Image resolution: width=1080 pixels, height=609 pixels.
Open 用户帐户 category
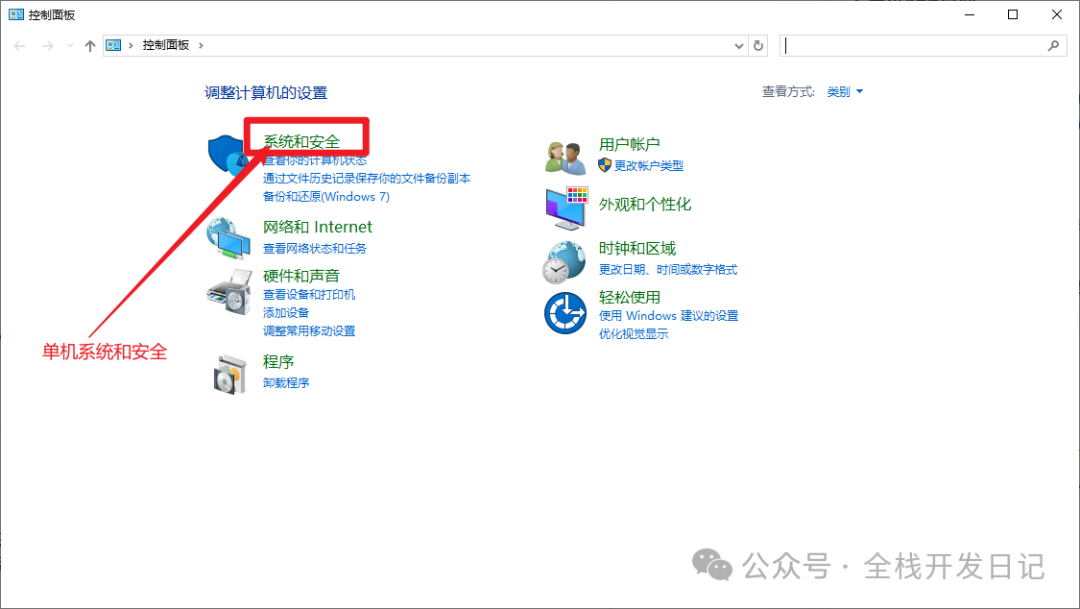(630, 144)
